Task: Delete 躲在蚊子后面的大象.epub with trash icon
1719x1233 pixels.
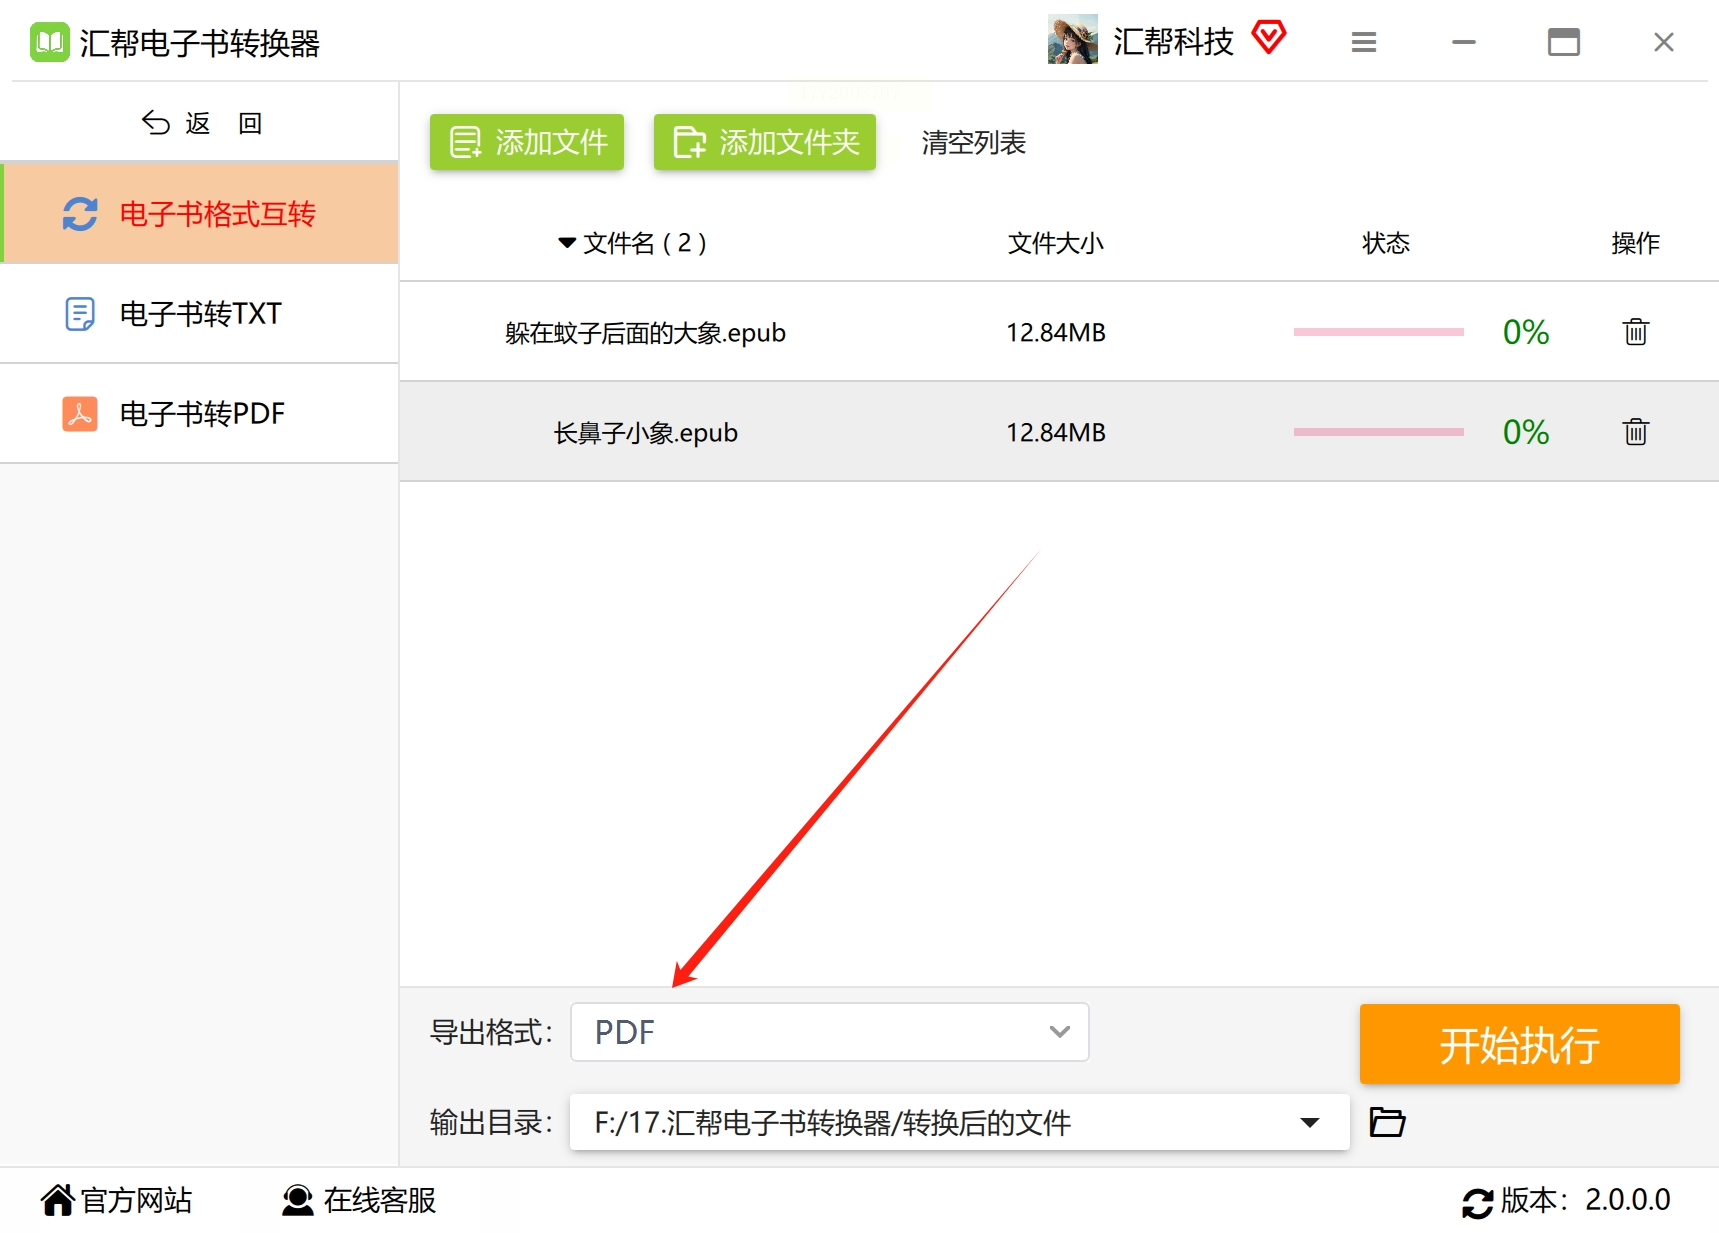Action: tap(1635, 332)
